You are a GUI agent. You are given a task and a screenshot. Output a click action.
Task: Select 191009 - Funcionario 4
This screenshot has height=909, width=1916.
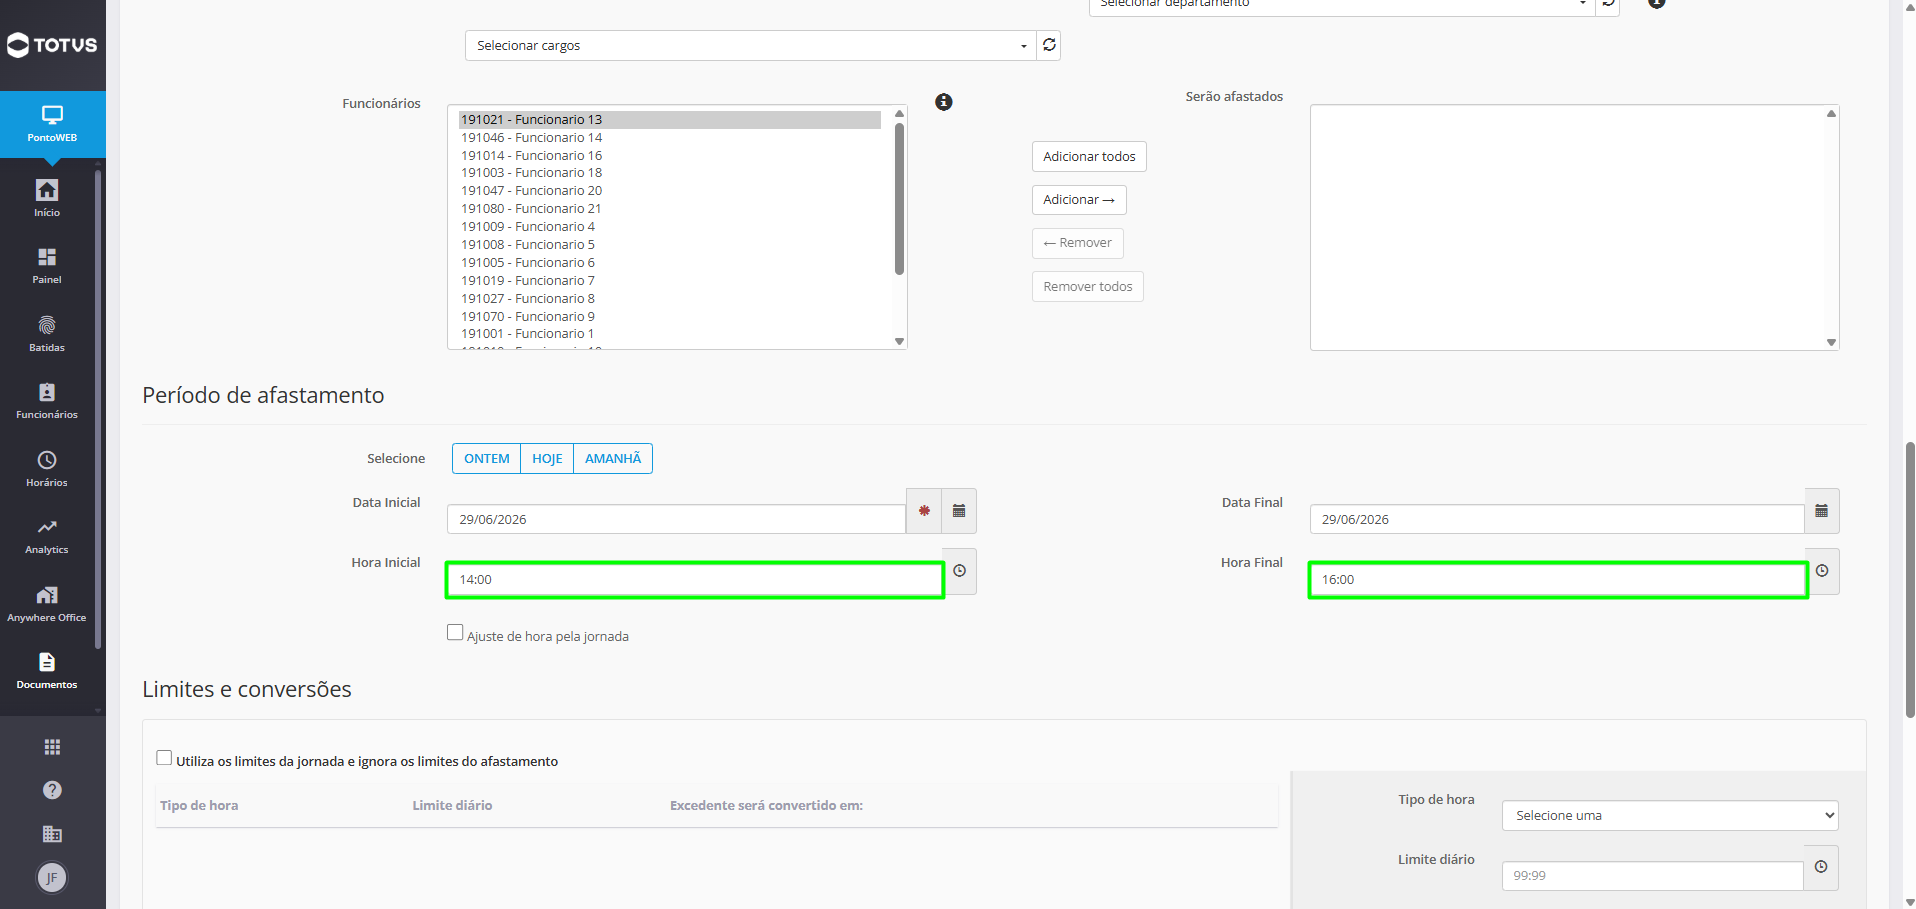(669, 227)
